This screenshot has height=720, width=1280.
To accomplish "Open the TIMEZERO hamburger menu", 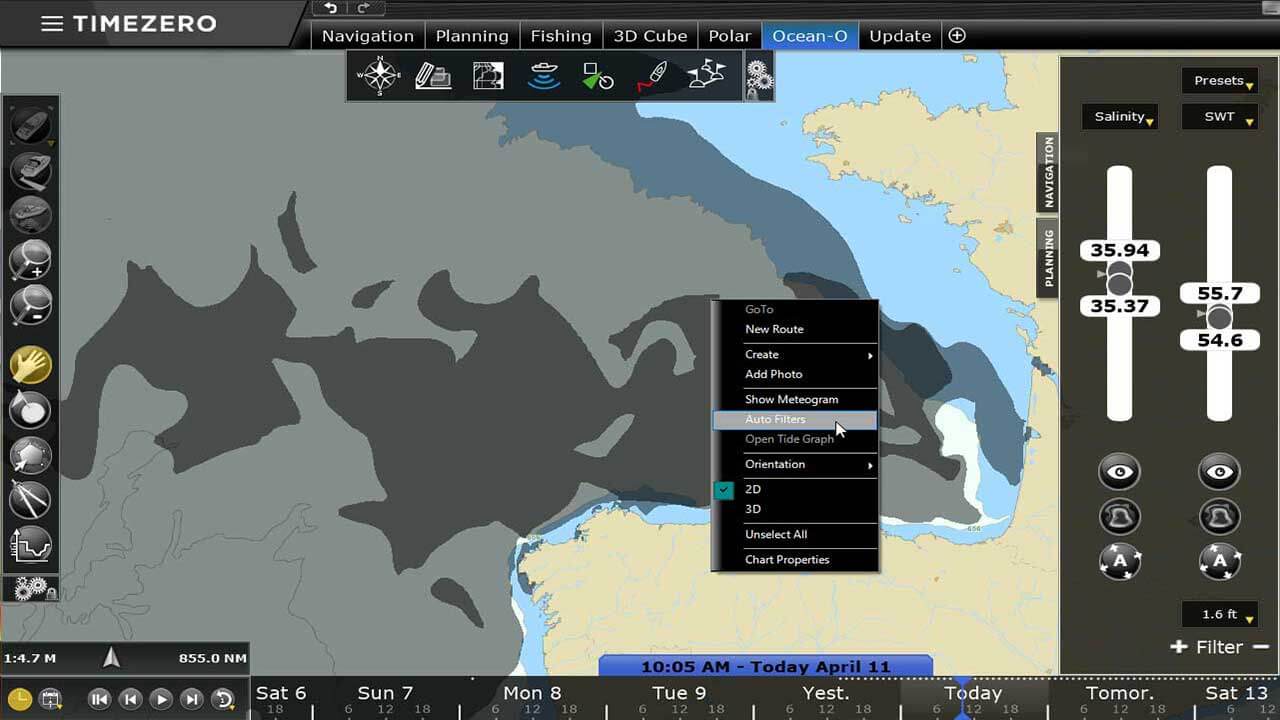I will (x=52, y=24).
